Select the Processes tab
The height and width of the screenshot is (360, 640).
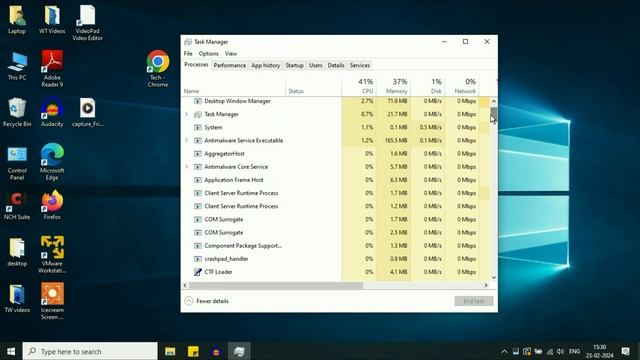(x=196, y=64)
